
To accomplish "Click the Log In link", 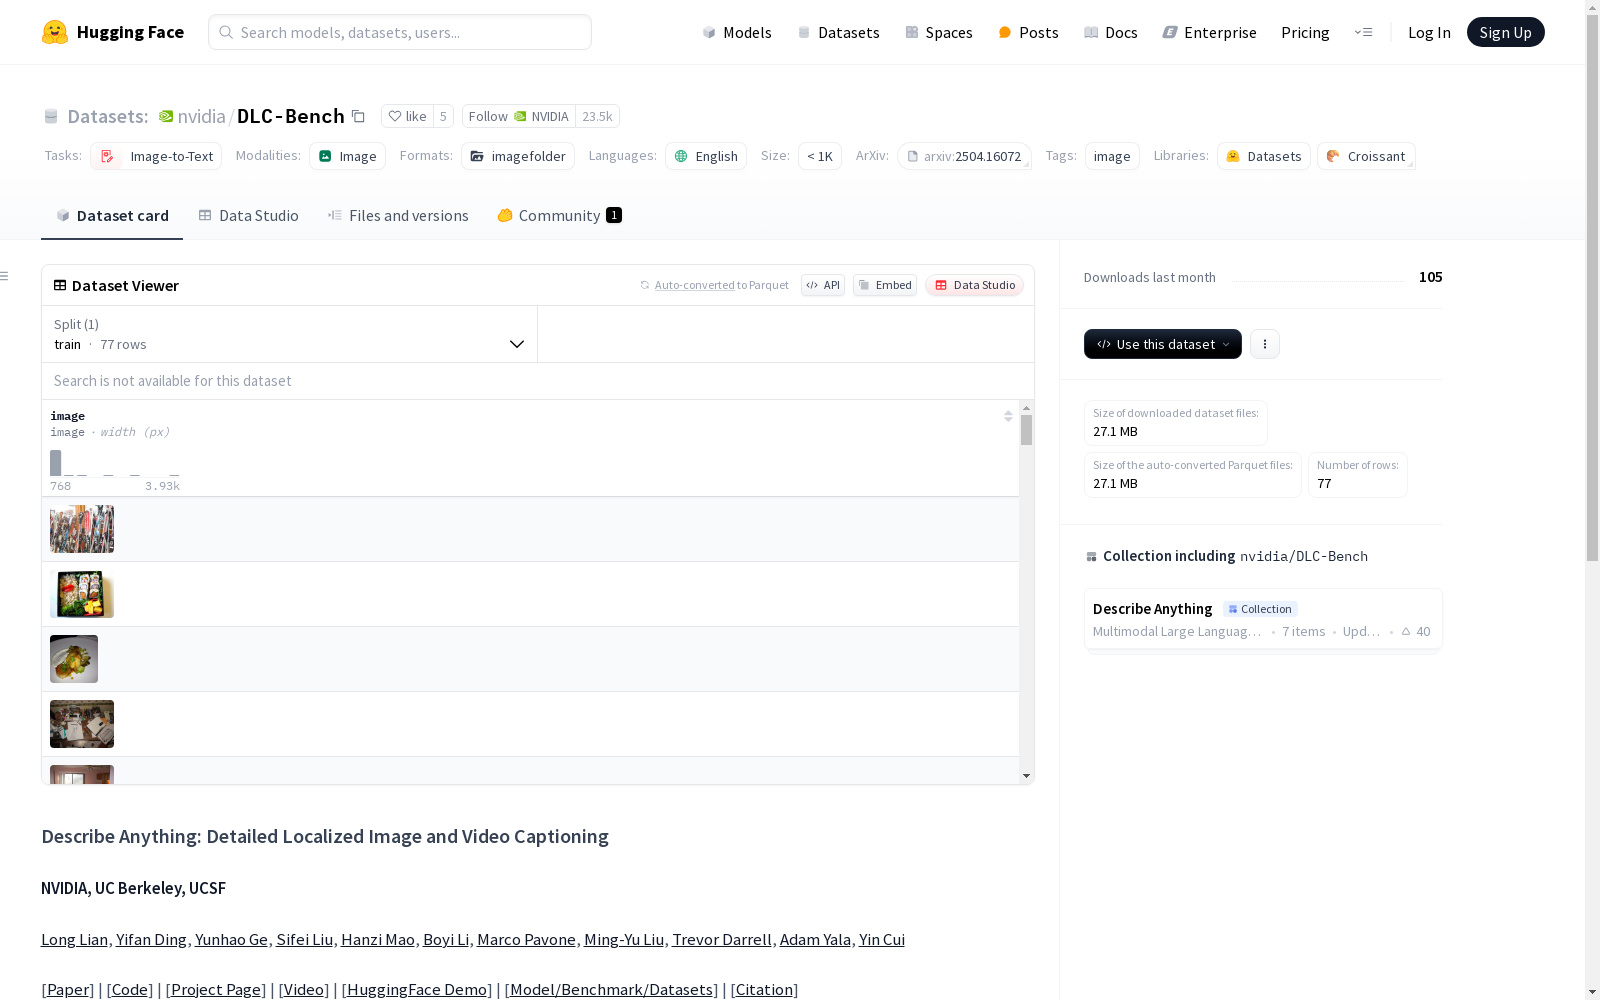I will 1429,32.
